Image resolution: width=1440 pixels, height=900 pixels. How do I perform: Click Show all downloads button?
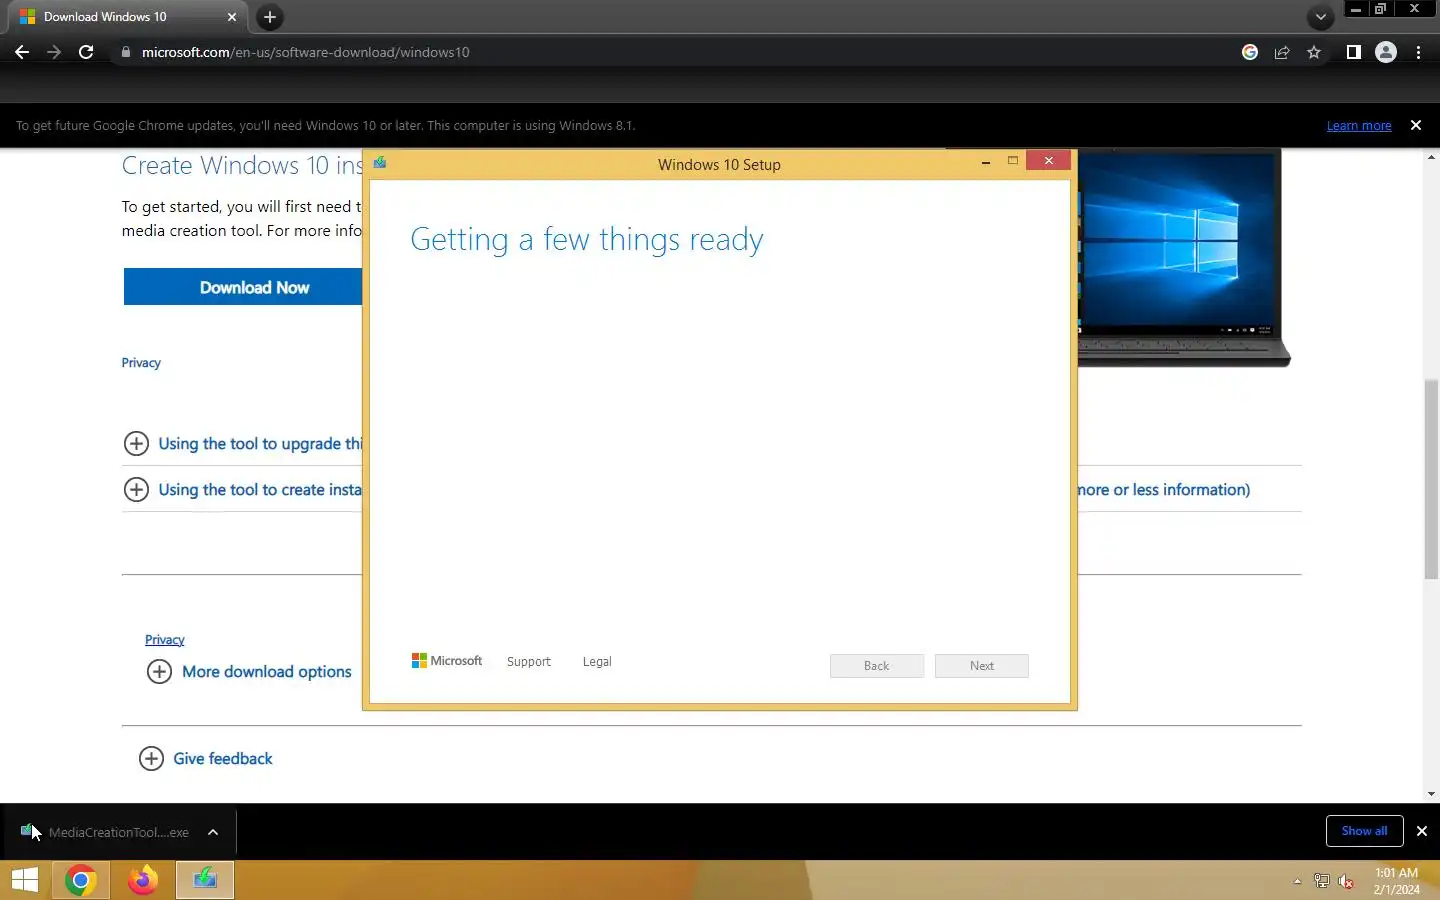[1364, 831]
